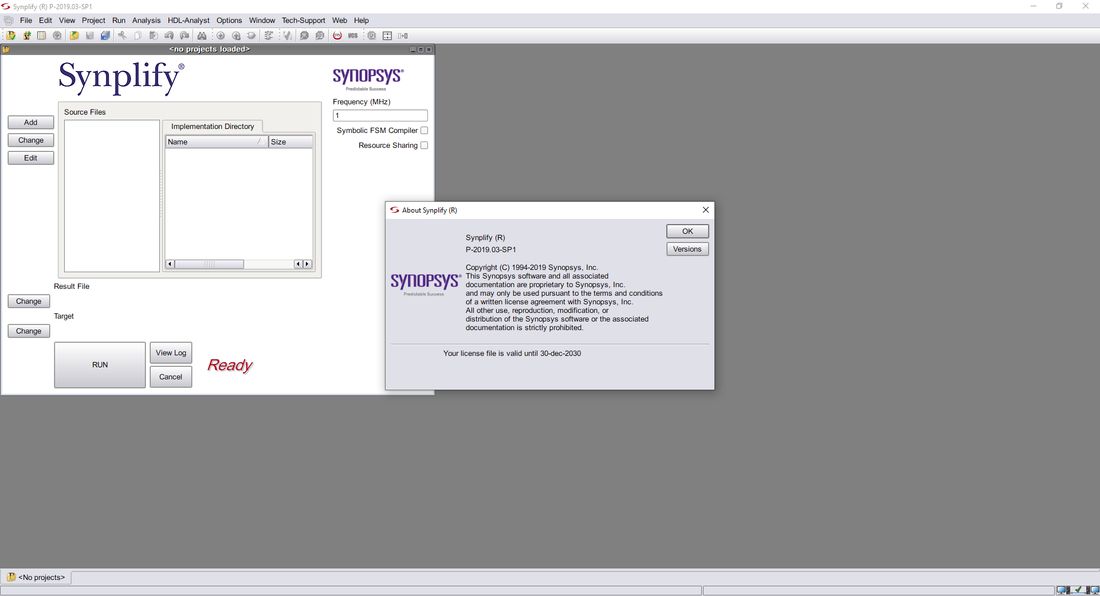Viewport: 1100px width, 596px height.
Task: Open the Analysis menu
Action: [x=146, y=20]
